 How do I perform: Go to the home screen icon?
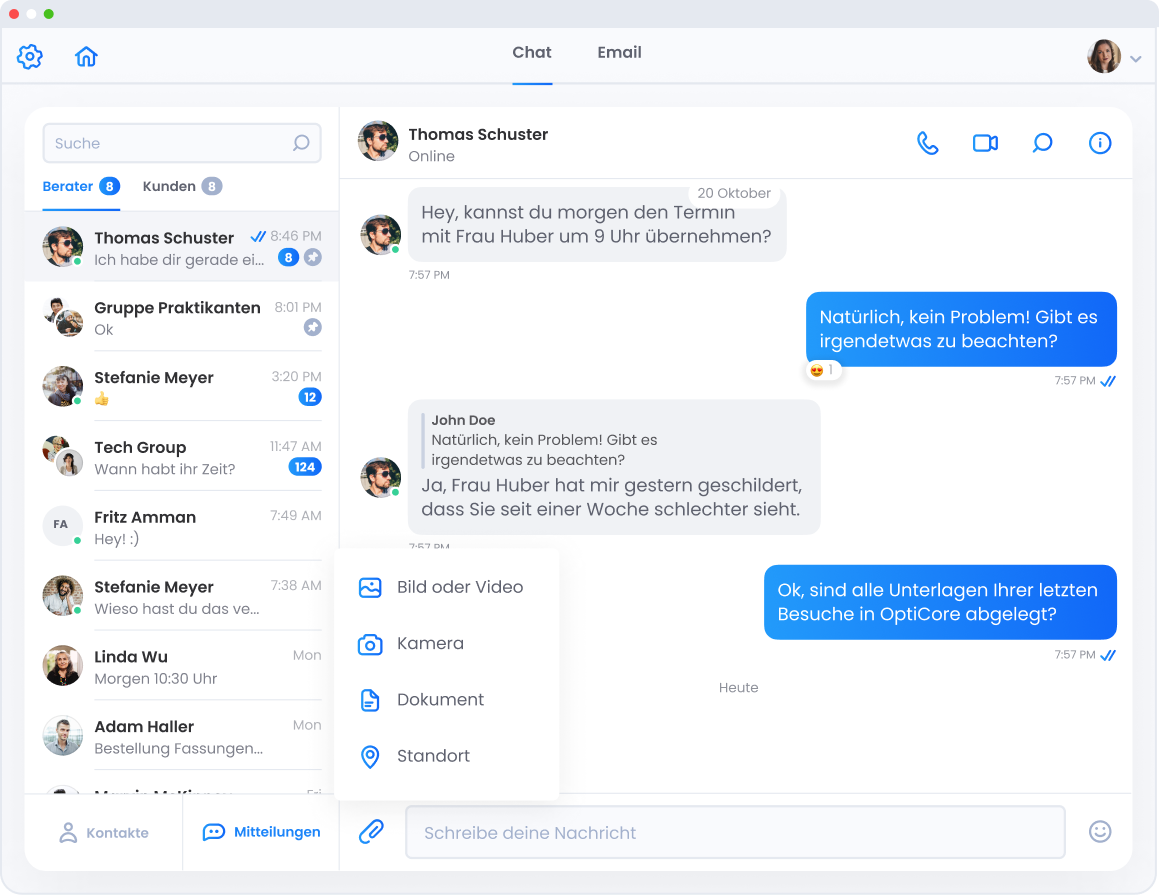[x=87, y=57]
